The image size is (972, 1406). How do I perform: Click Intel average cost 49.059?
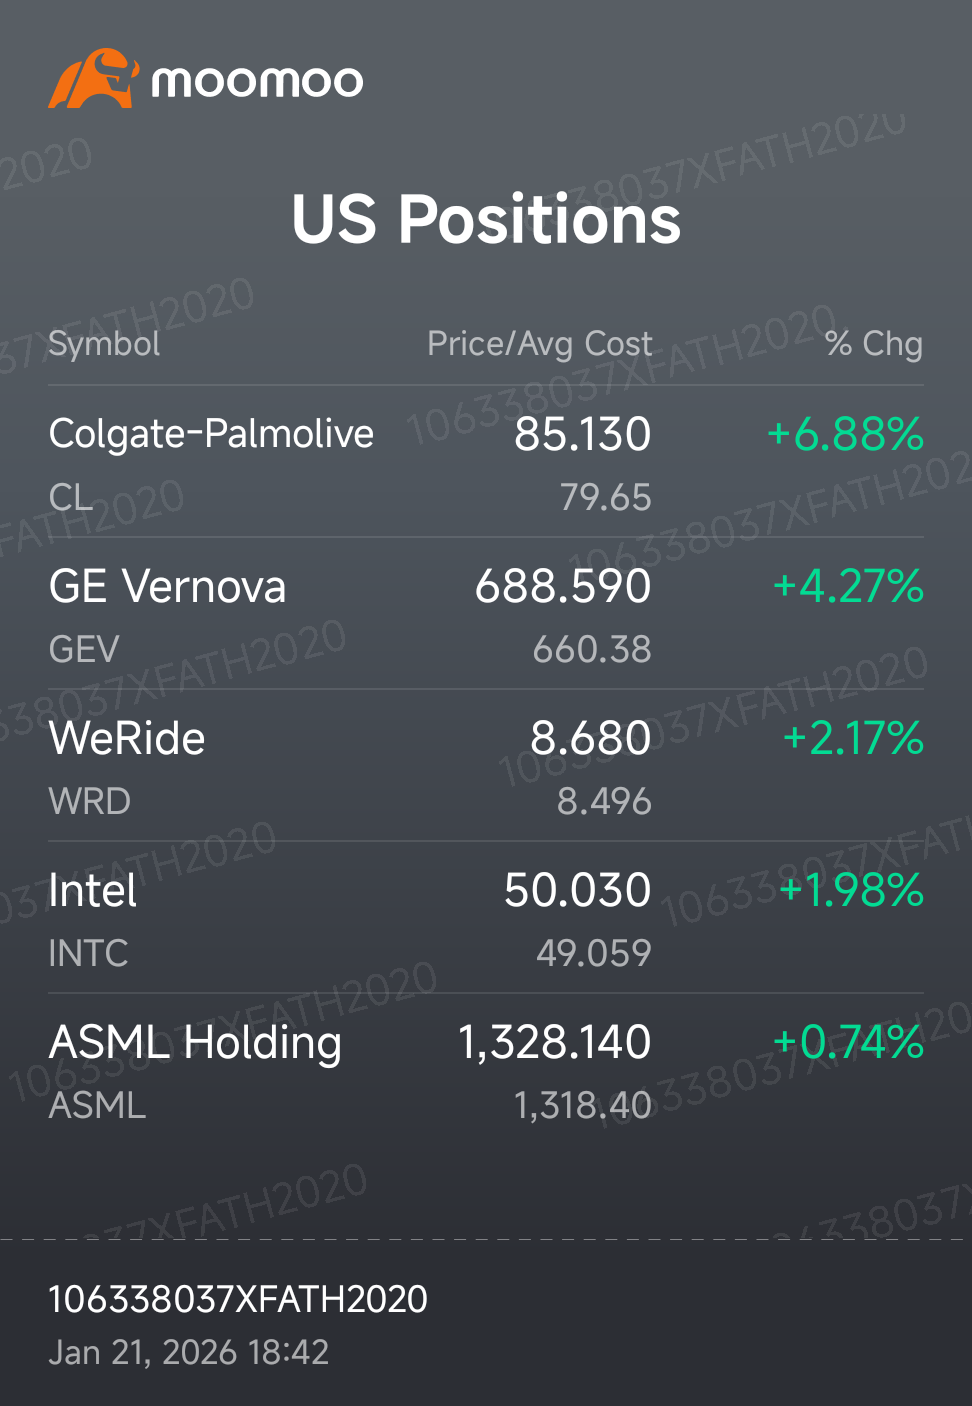(x=594, y=953)
